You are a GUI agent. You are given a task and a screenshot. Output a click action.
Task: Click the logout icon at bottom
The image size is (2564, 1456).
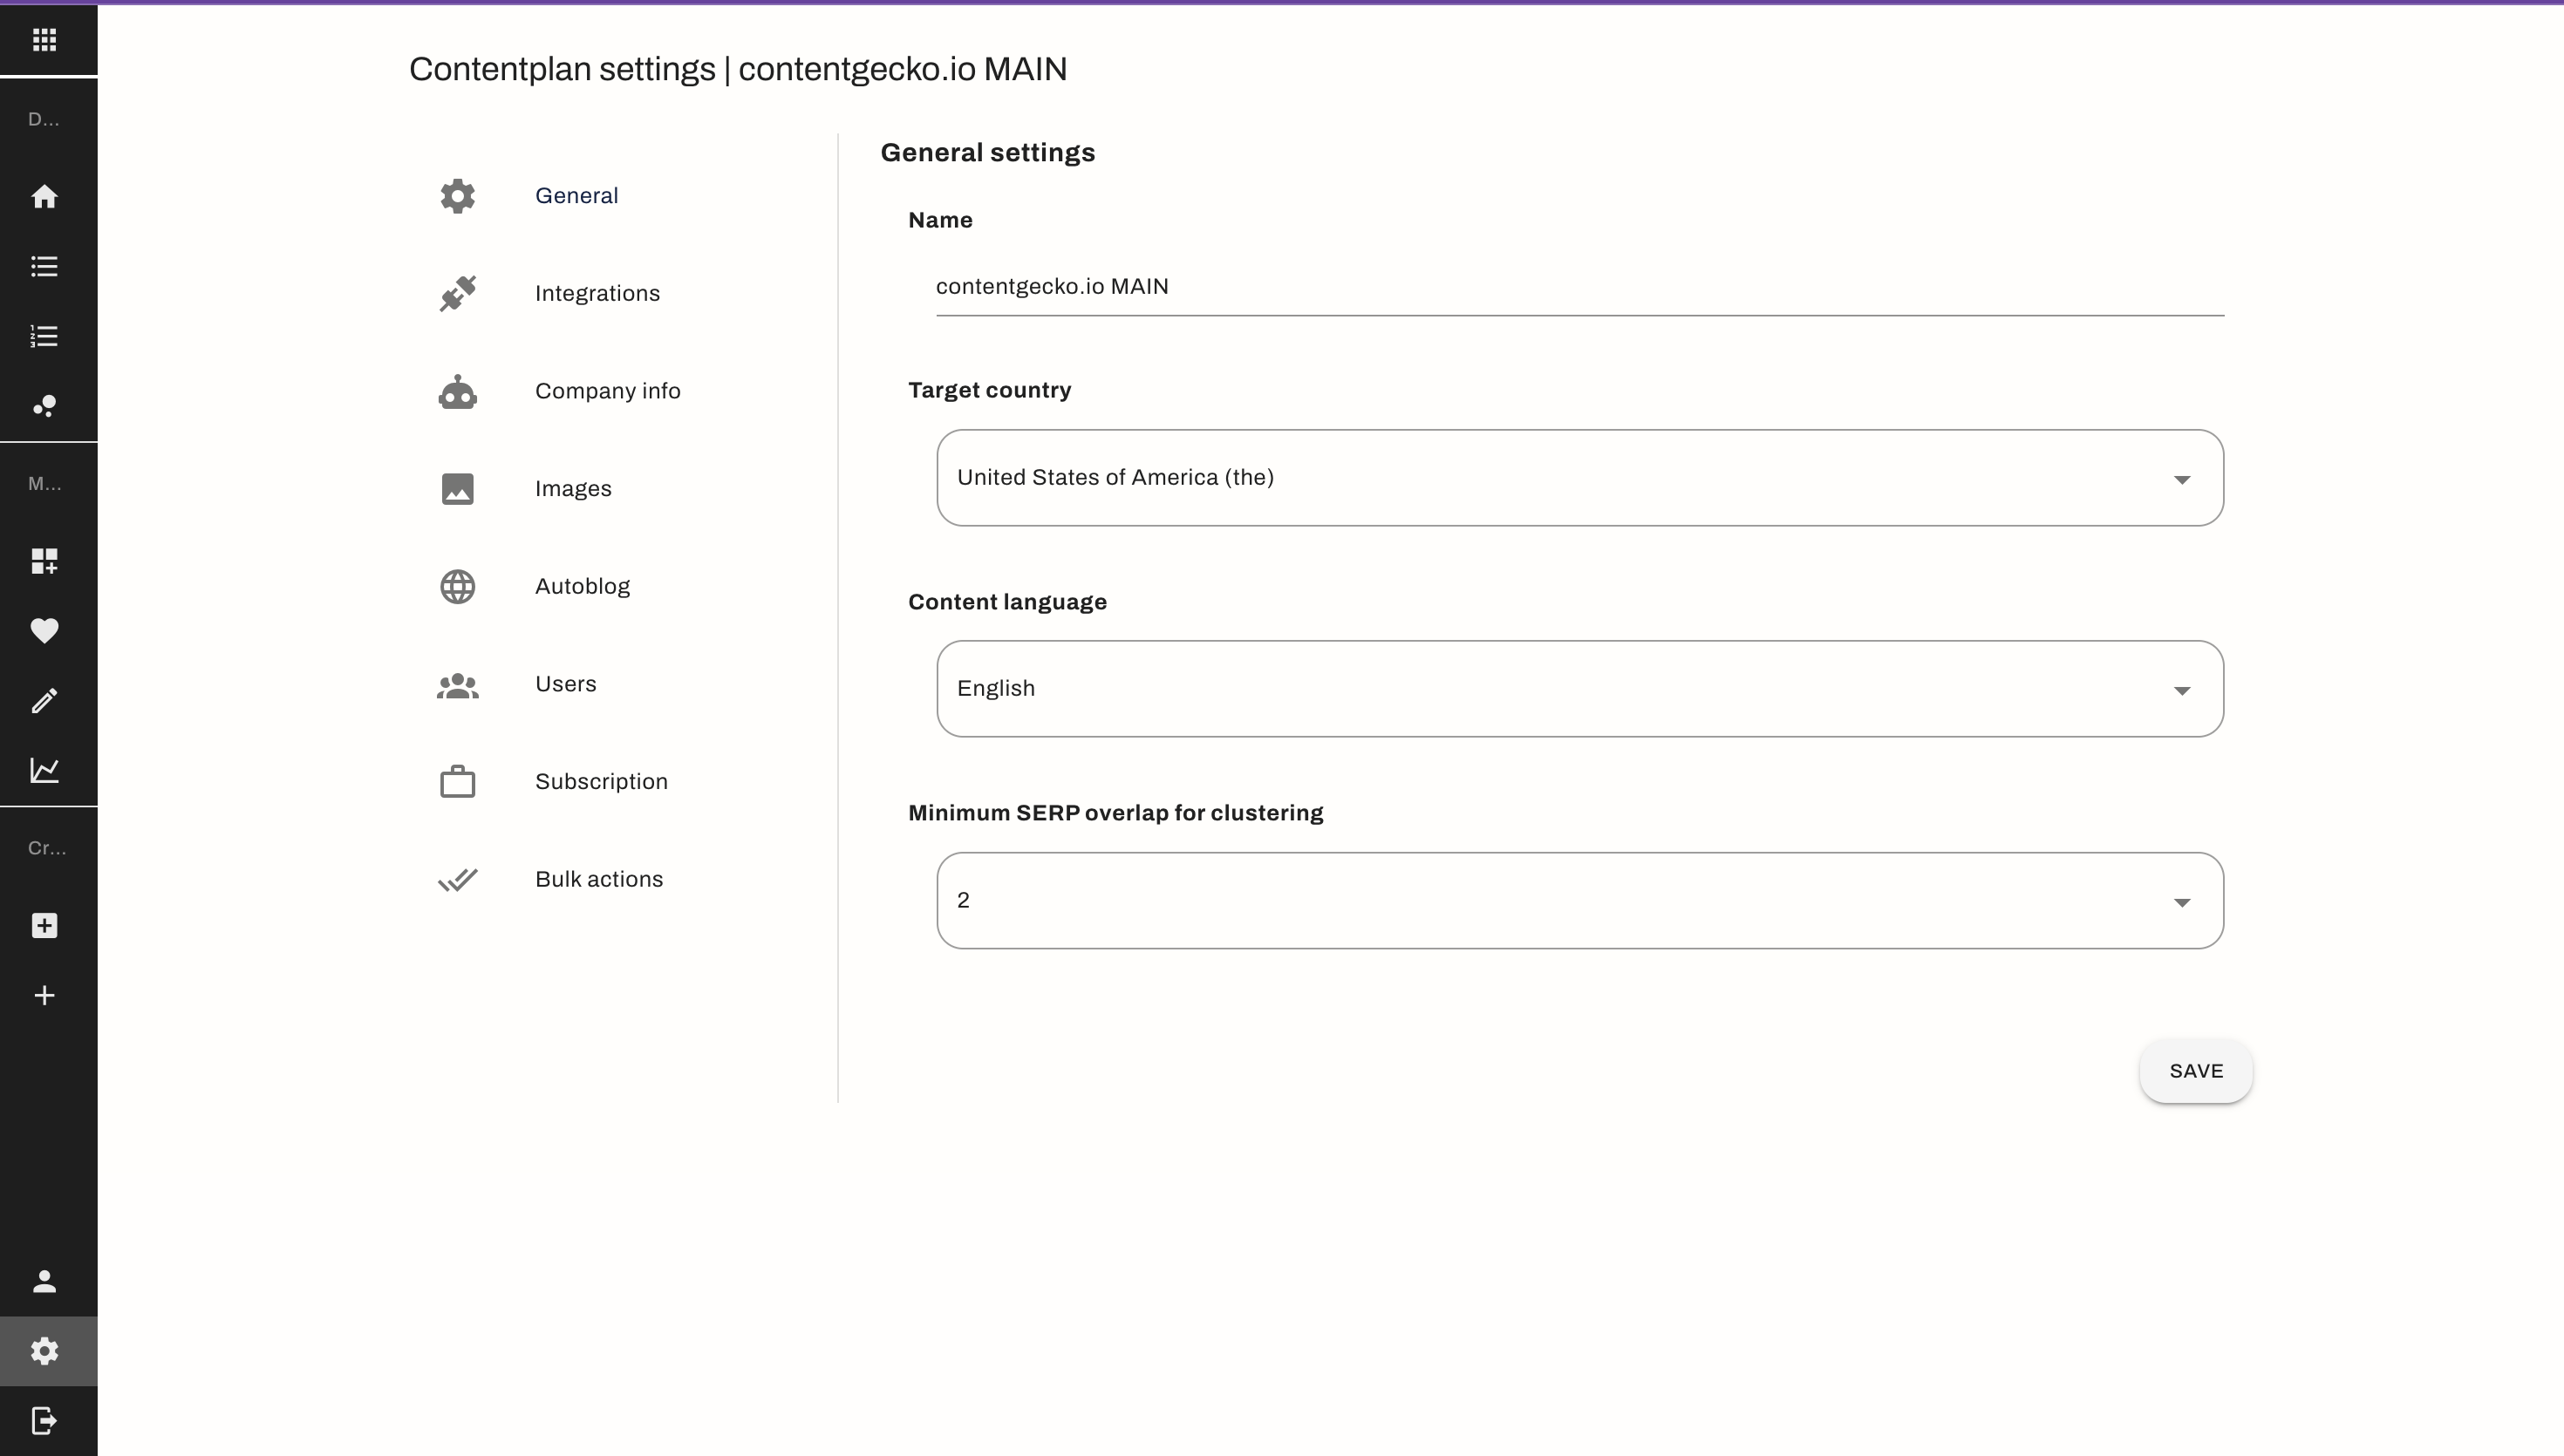(44, 1420)
